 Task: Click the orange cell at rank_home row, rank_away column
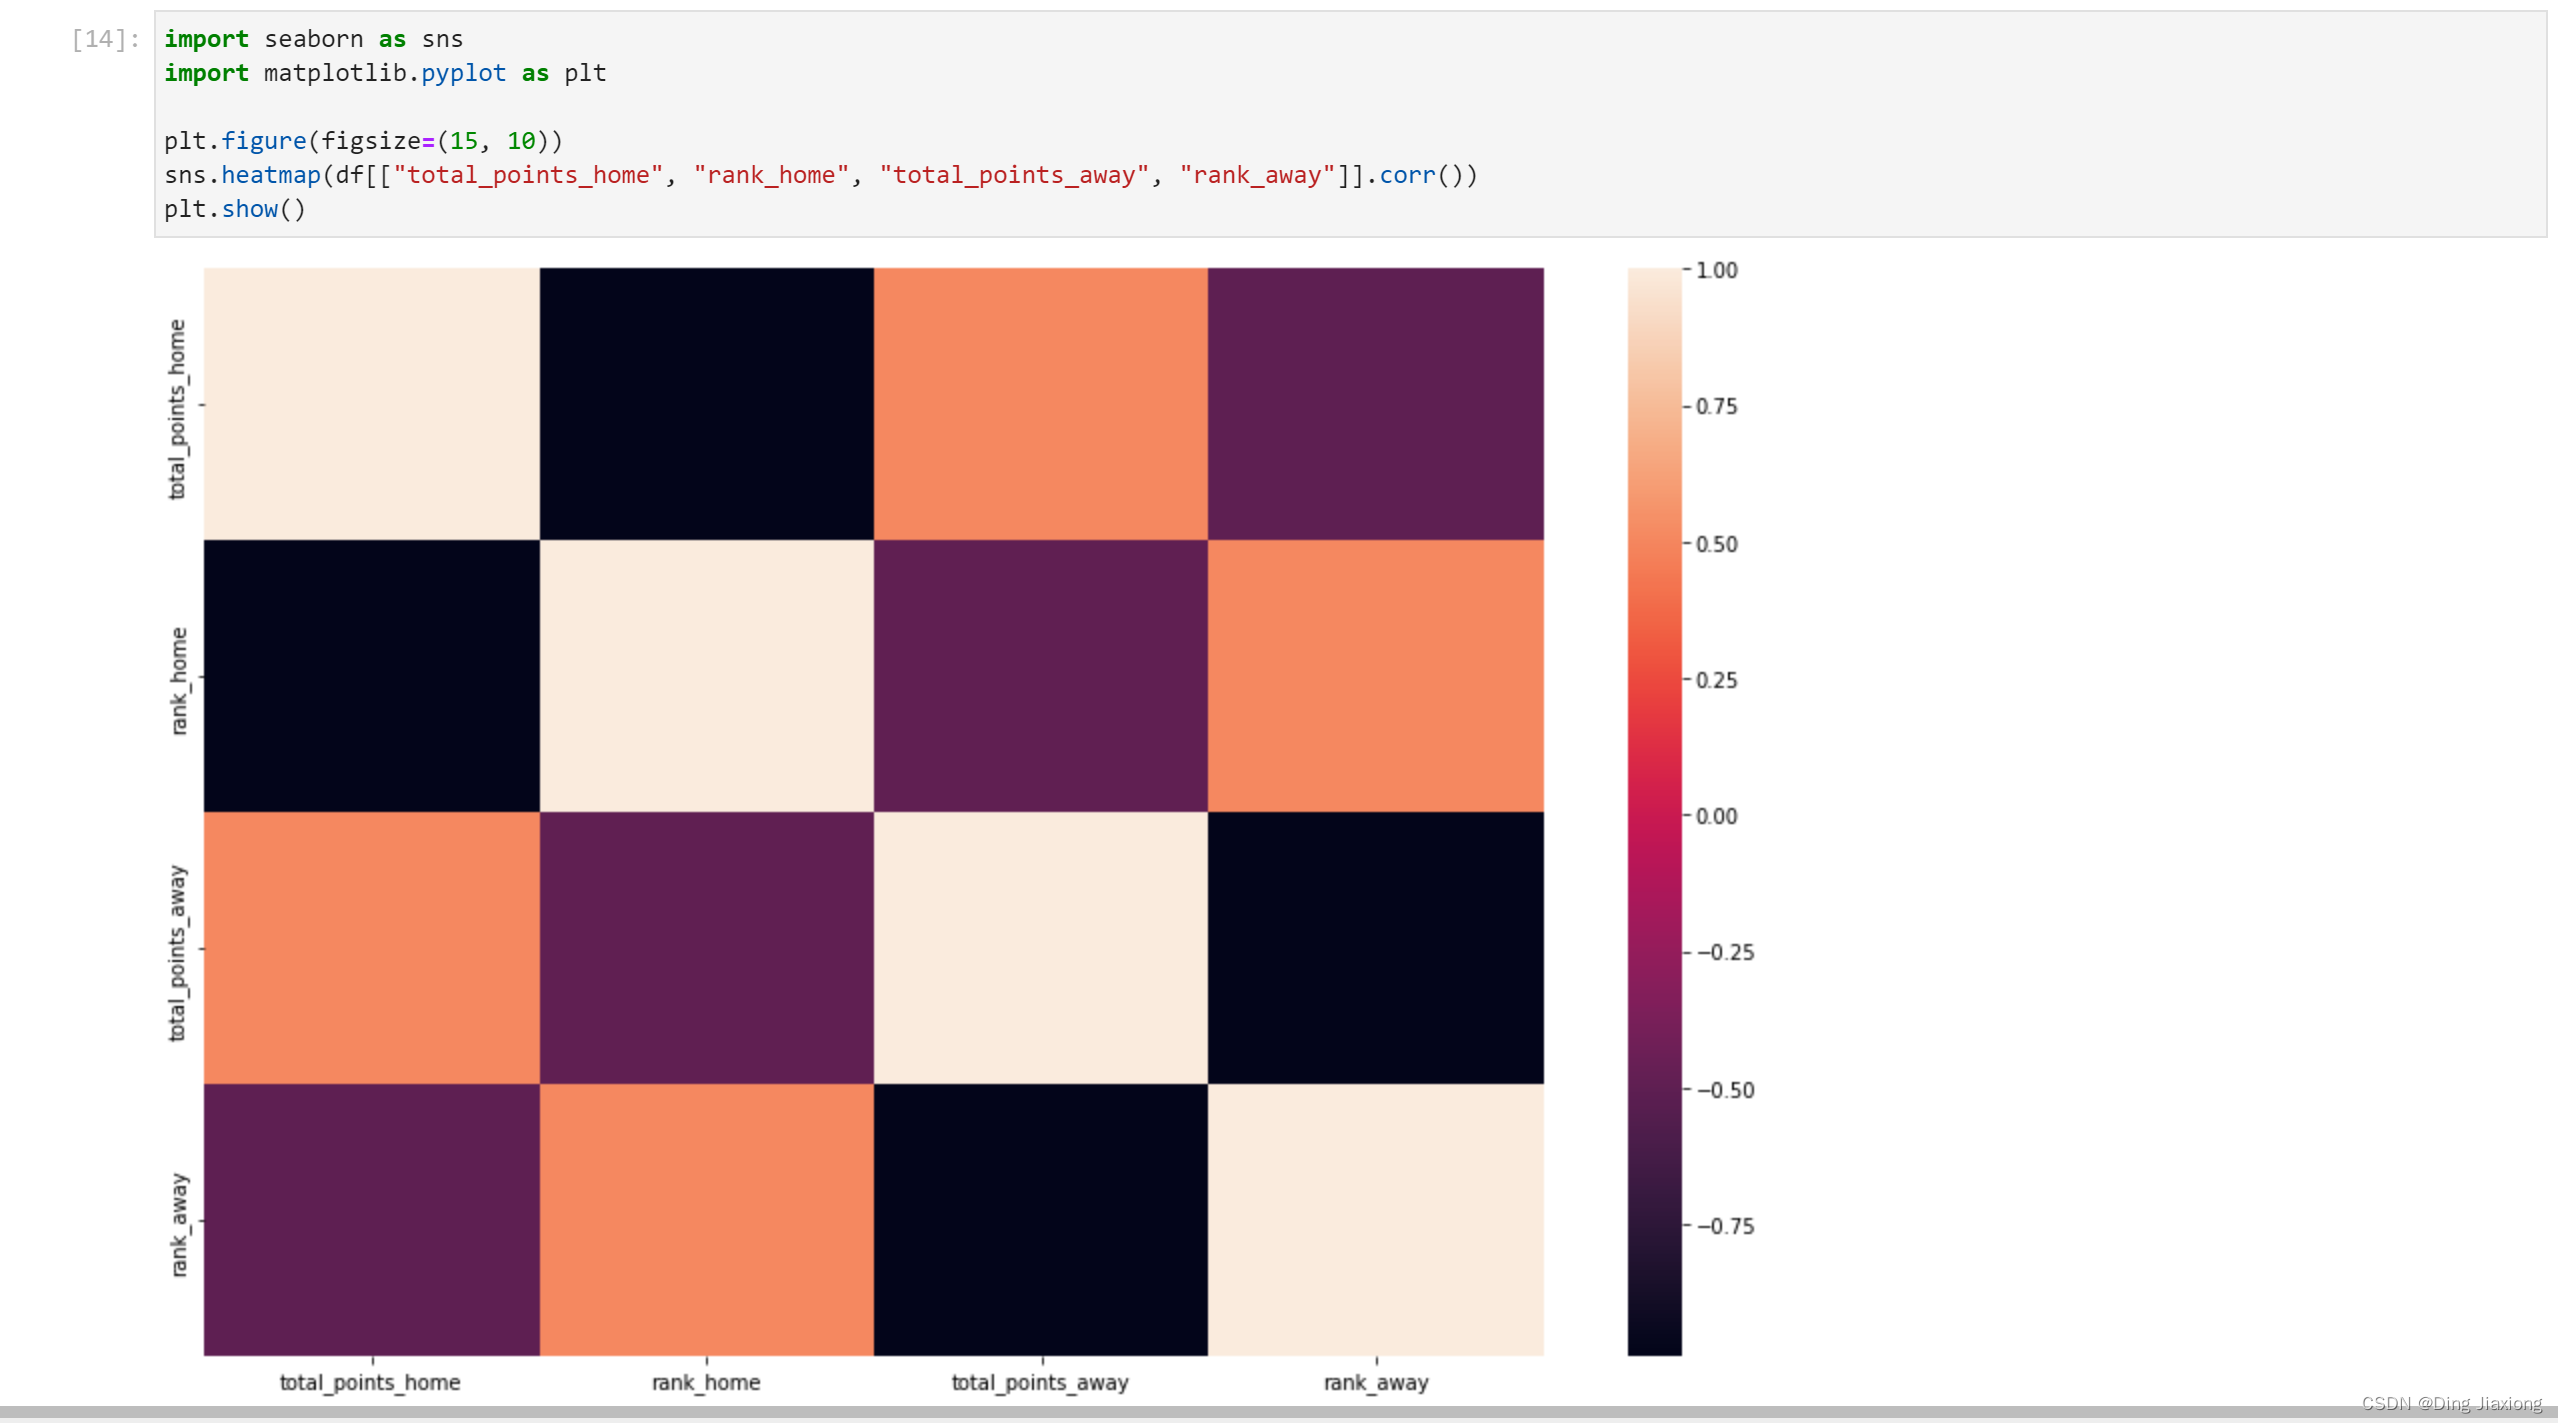click(x=1376, y=676)
